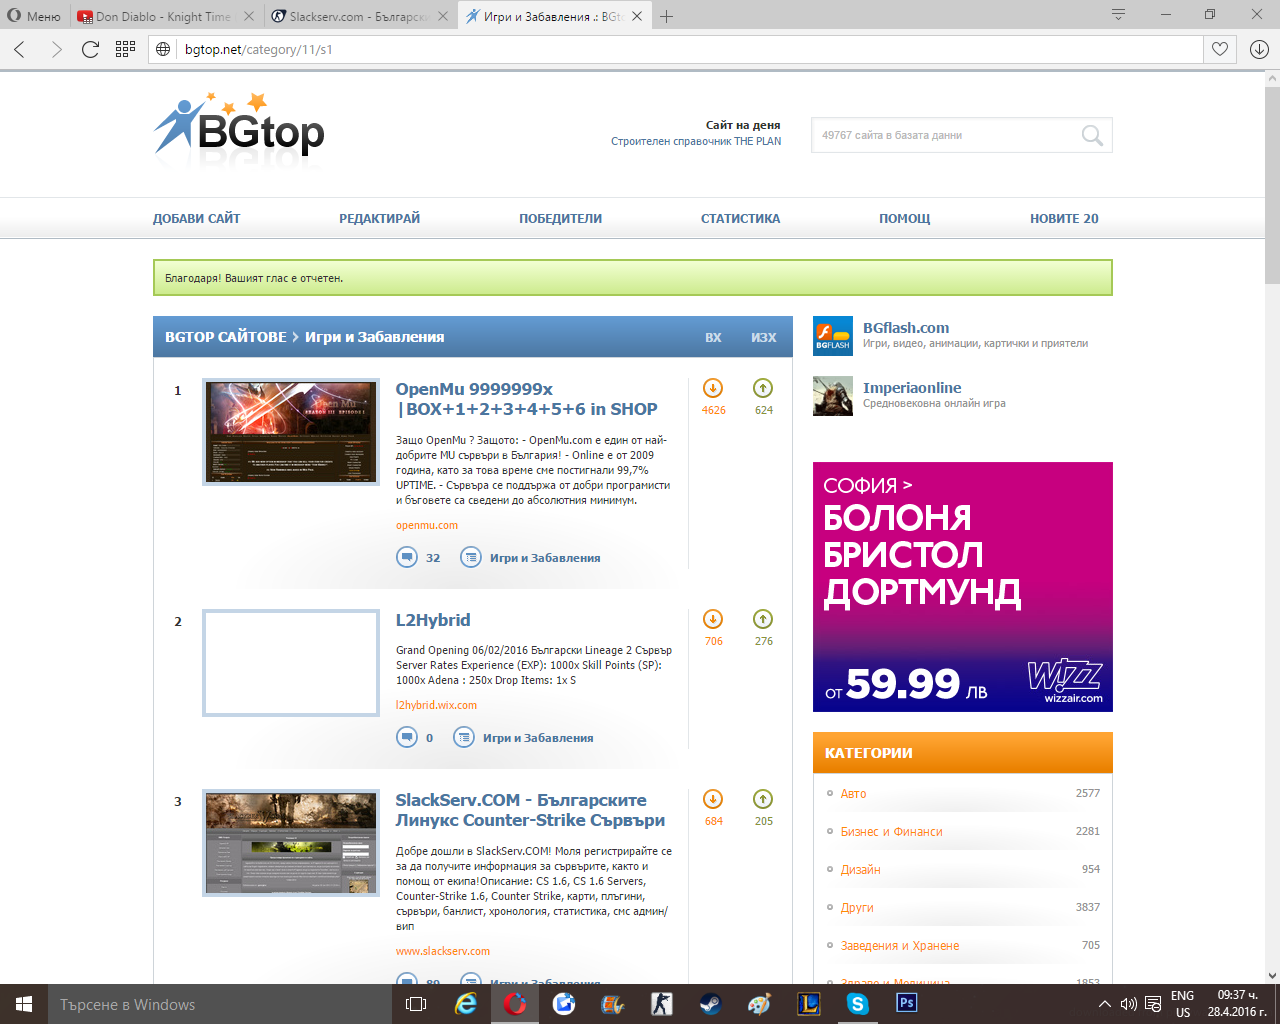Click the page vertical scrollbar thumb
Screen dimensions: 1280x1024
coord(1272,183)
